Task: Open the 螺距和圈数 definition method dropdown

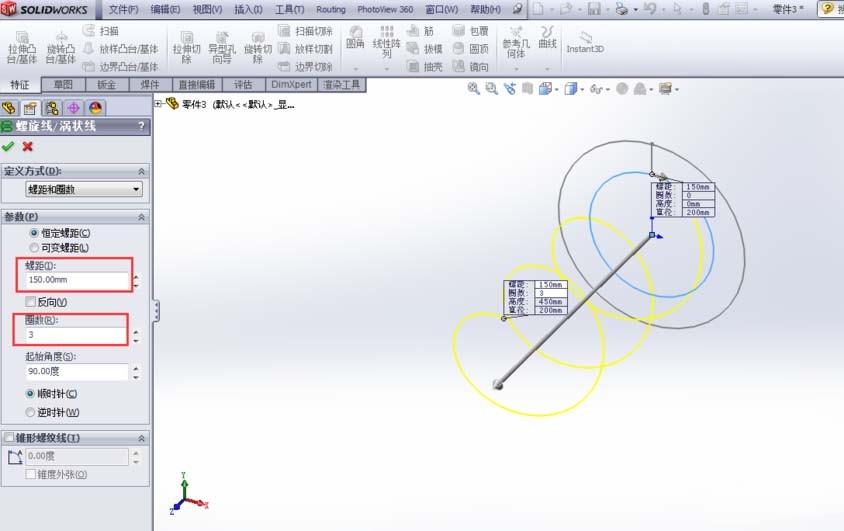Action: (84, 189)
